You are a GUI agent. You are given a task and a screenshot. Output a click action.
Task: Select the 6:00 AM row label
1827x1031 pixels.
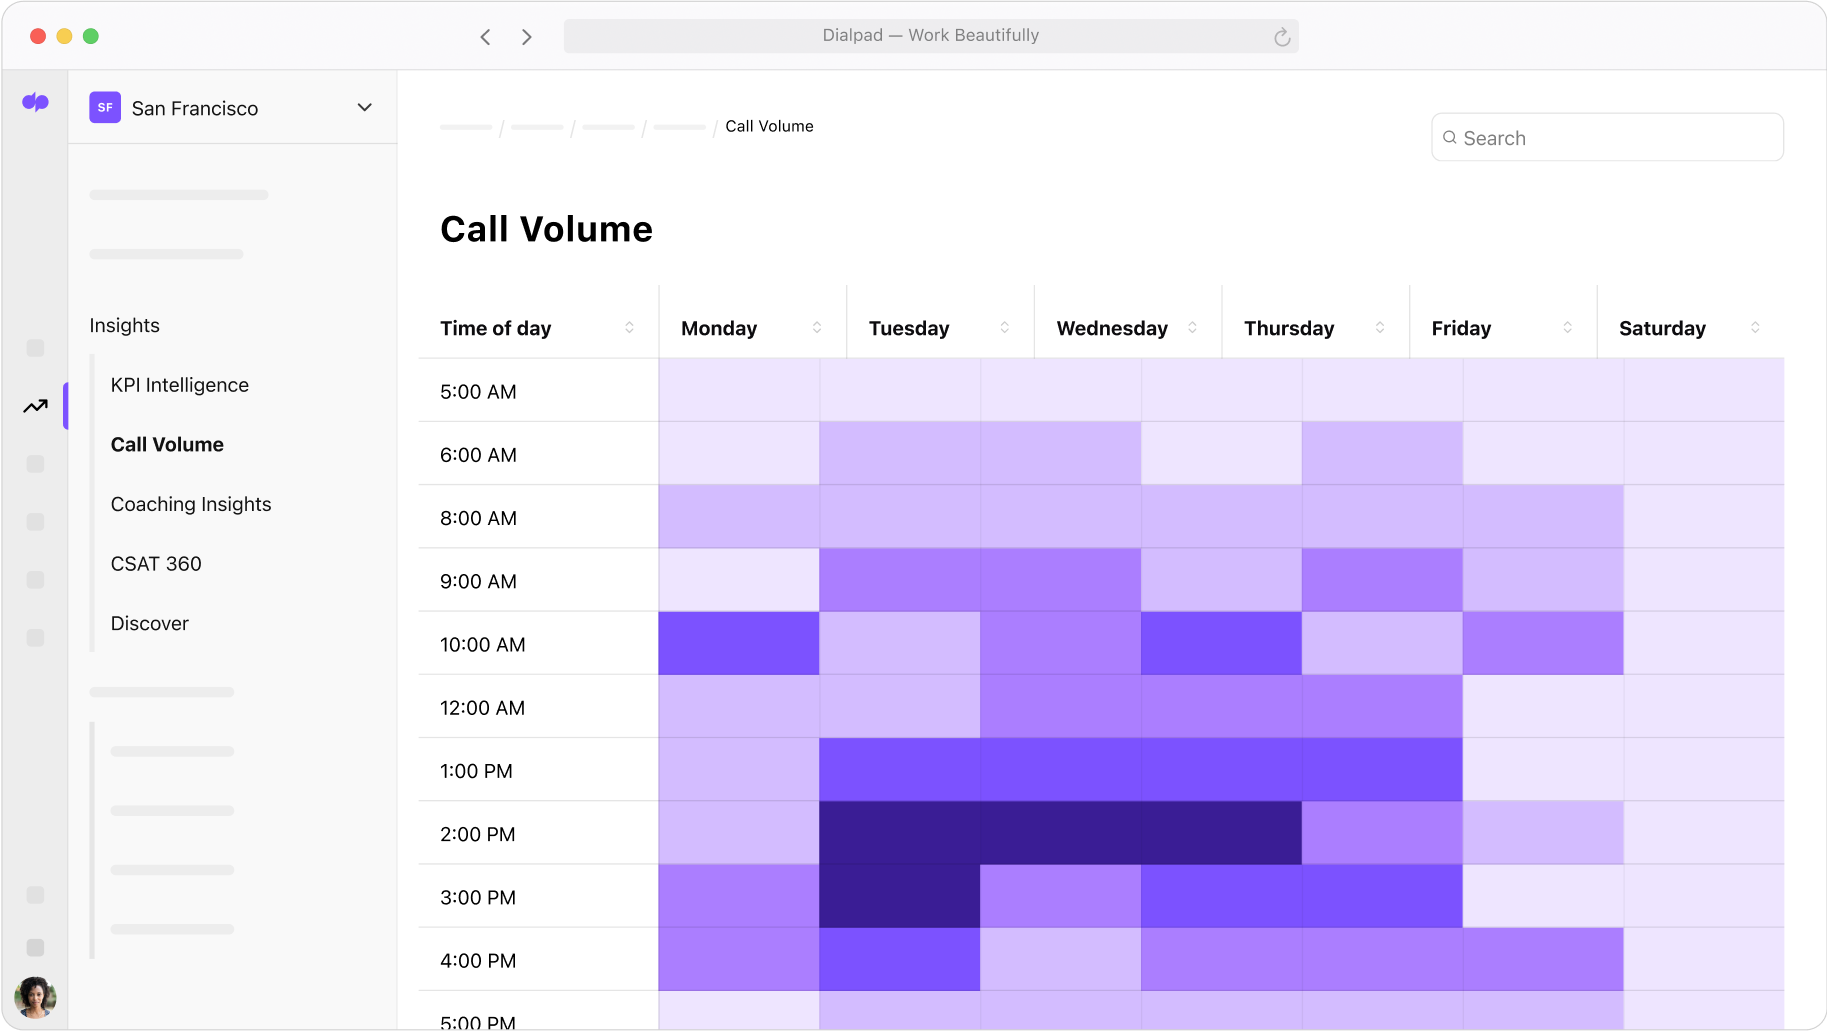tap(478, 455)
